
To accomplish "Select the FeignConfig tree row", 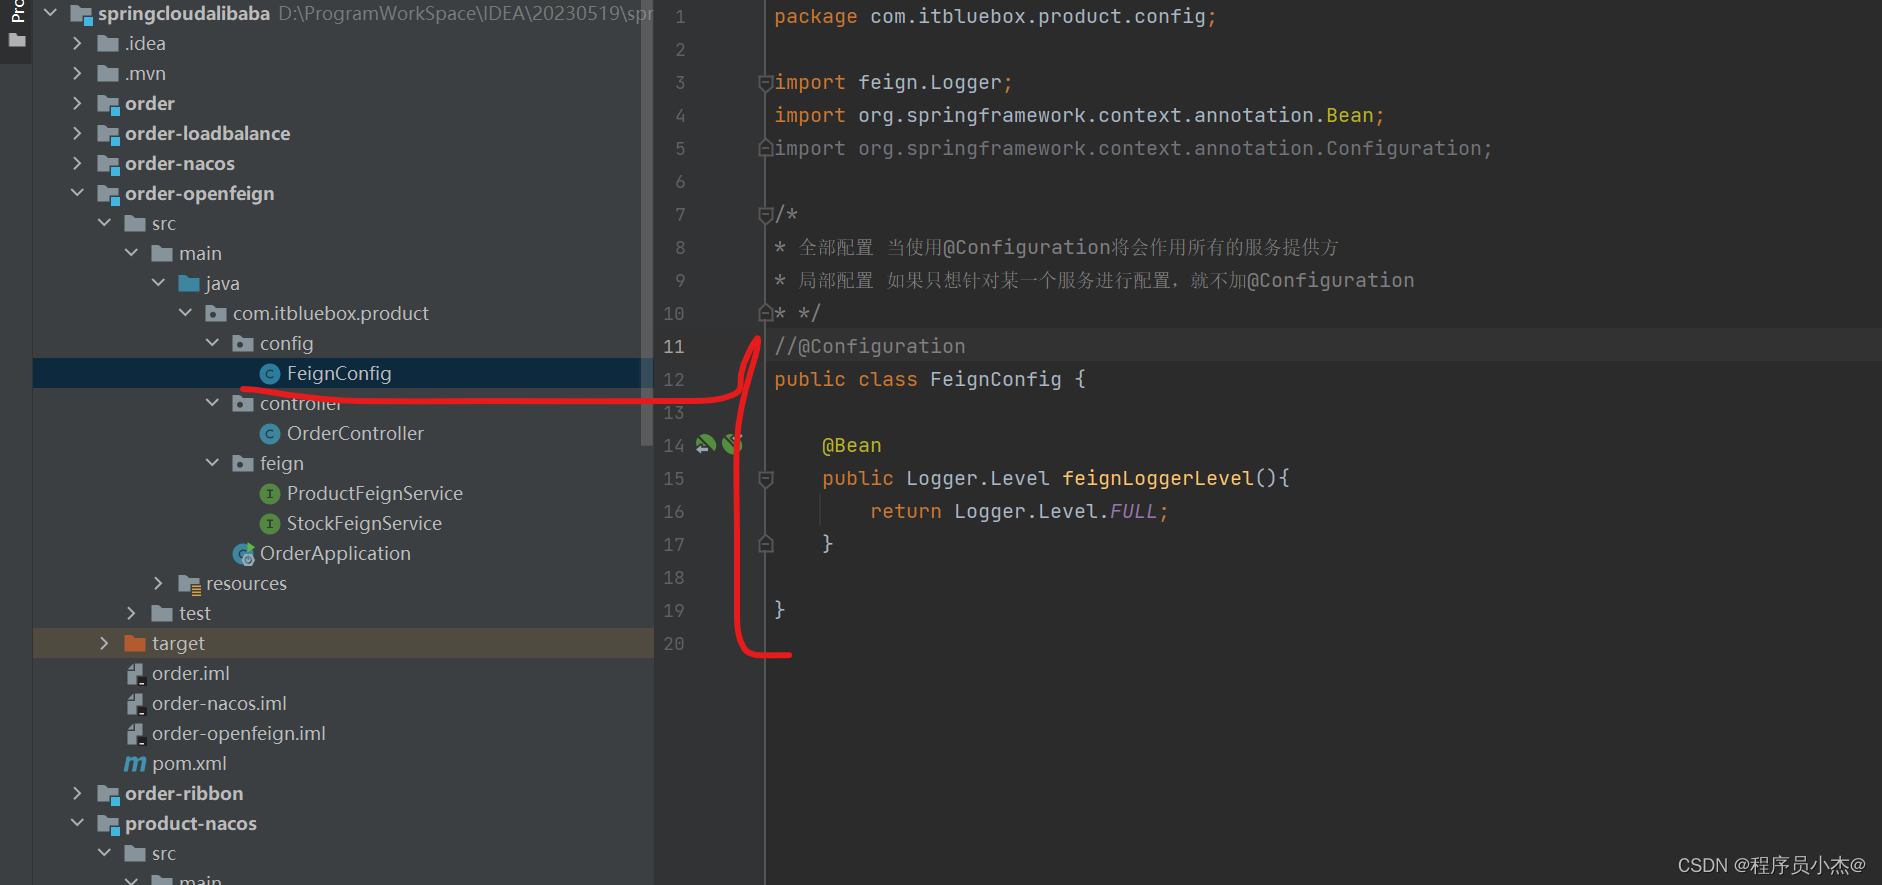I will pos(343,373).
